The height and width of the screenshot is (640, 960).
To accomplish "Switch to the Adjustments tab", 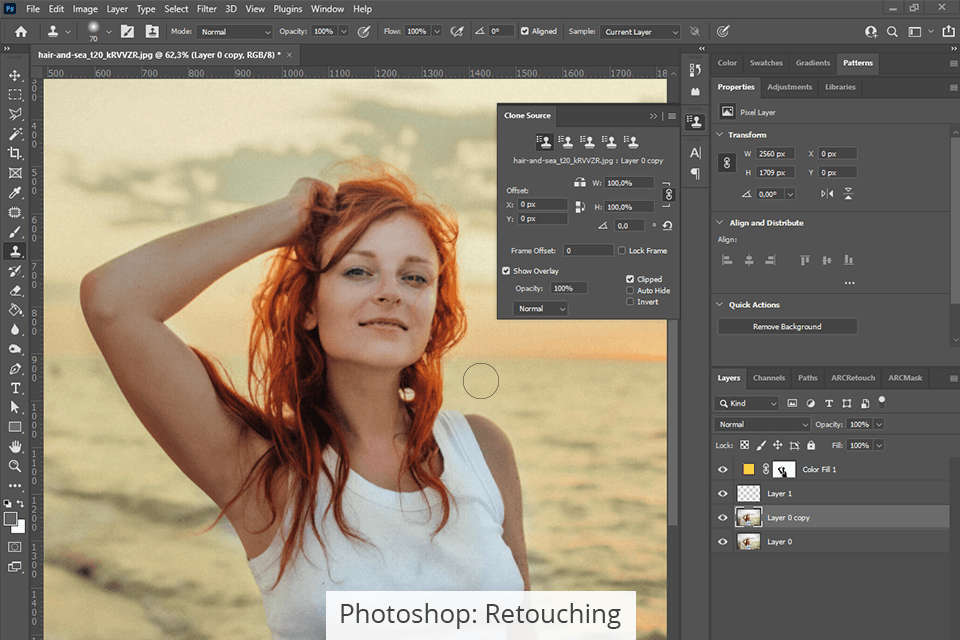I will [789, 87].
